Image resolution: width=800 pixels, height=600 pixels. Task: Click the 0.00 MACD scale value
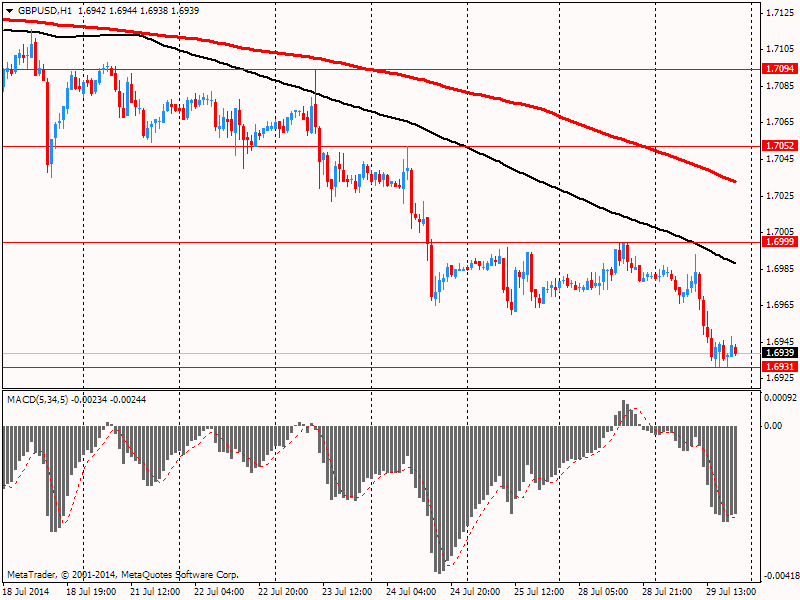click(774, 426)
